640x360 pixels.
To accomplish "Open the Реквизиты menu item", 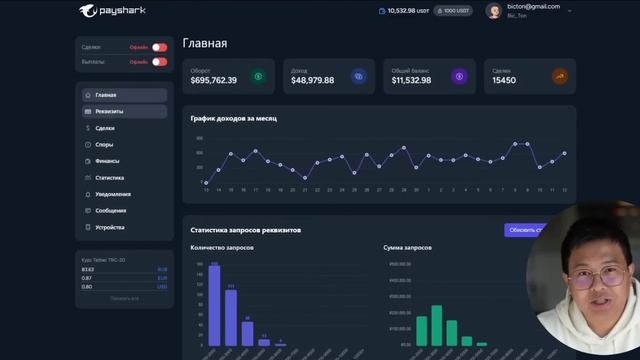I will 124,111.
